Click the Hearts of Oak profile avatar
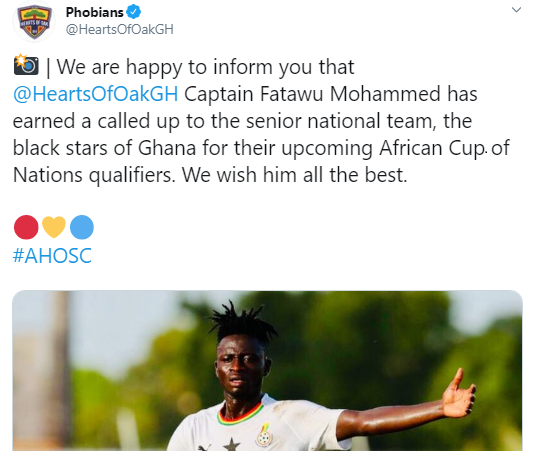This screenshot has width=537, height=451. click(x=34, y=21)
